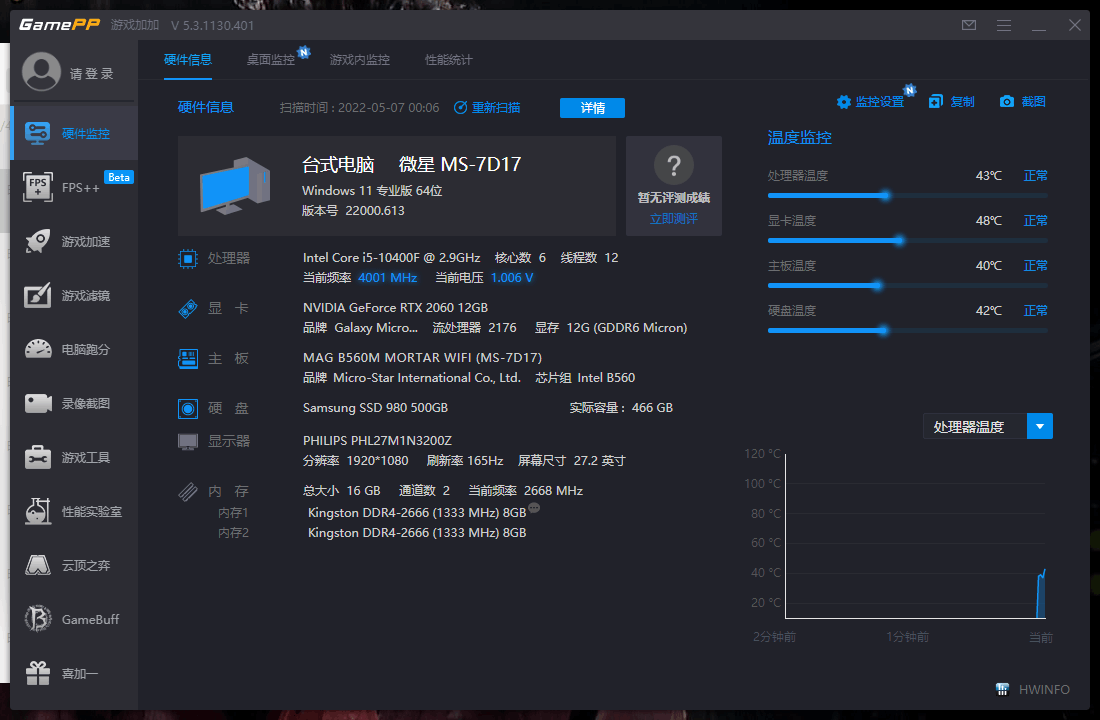
Task: Click the 处理器 CPU icon
Action: point(188,259)
